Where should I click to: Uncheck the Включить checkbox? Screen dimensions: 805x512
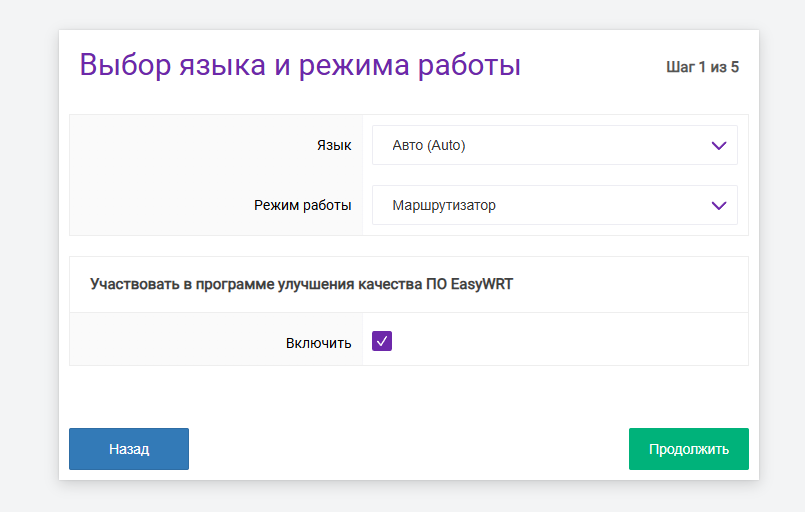[x=382, y=342]
